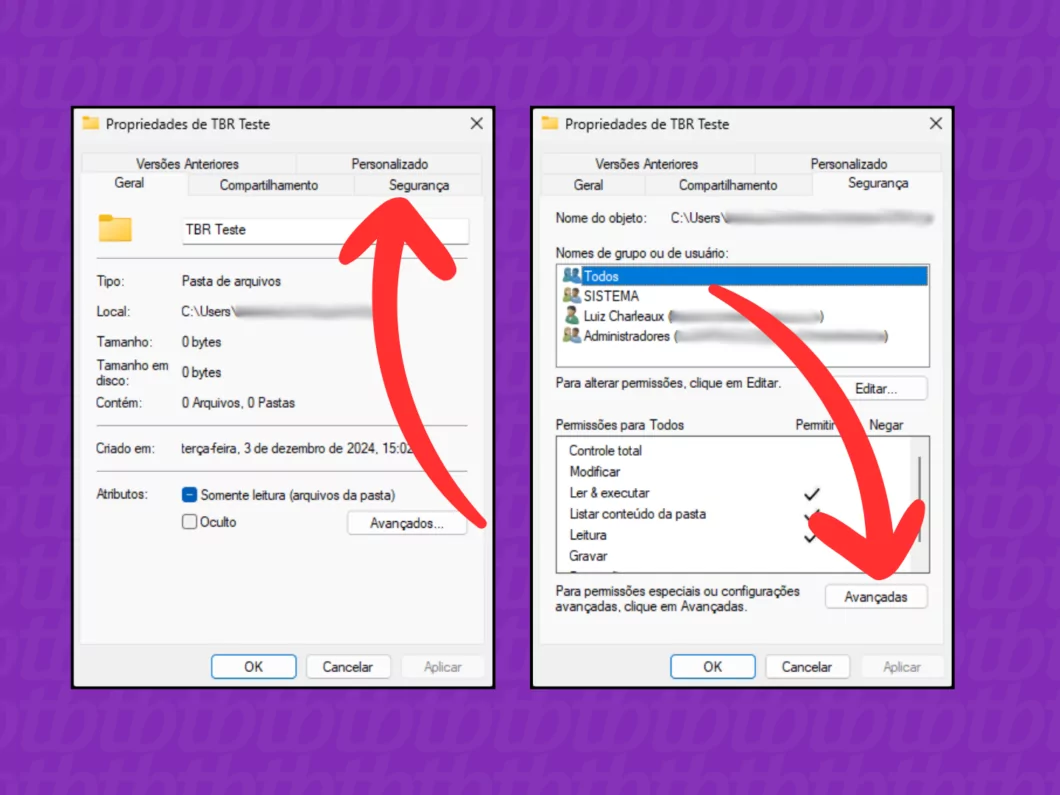Click the Listar conteúdo da pasta row

point(733,514)
